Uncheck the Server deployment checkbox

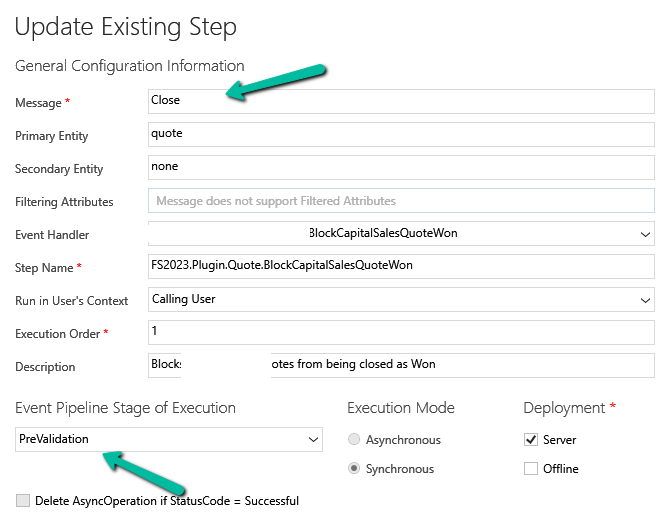tap(530, 440)
